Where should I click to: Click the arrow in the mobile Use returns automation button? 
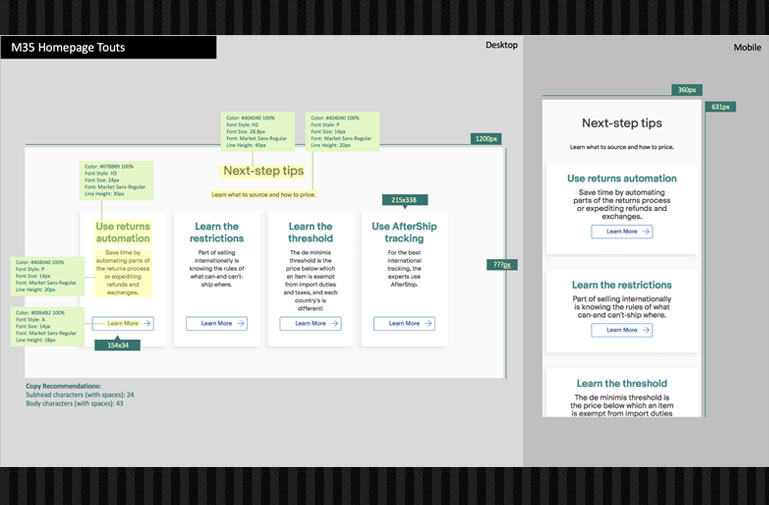(x=645, y=231)
